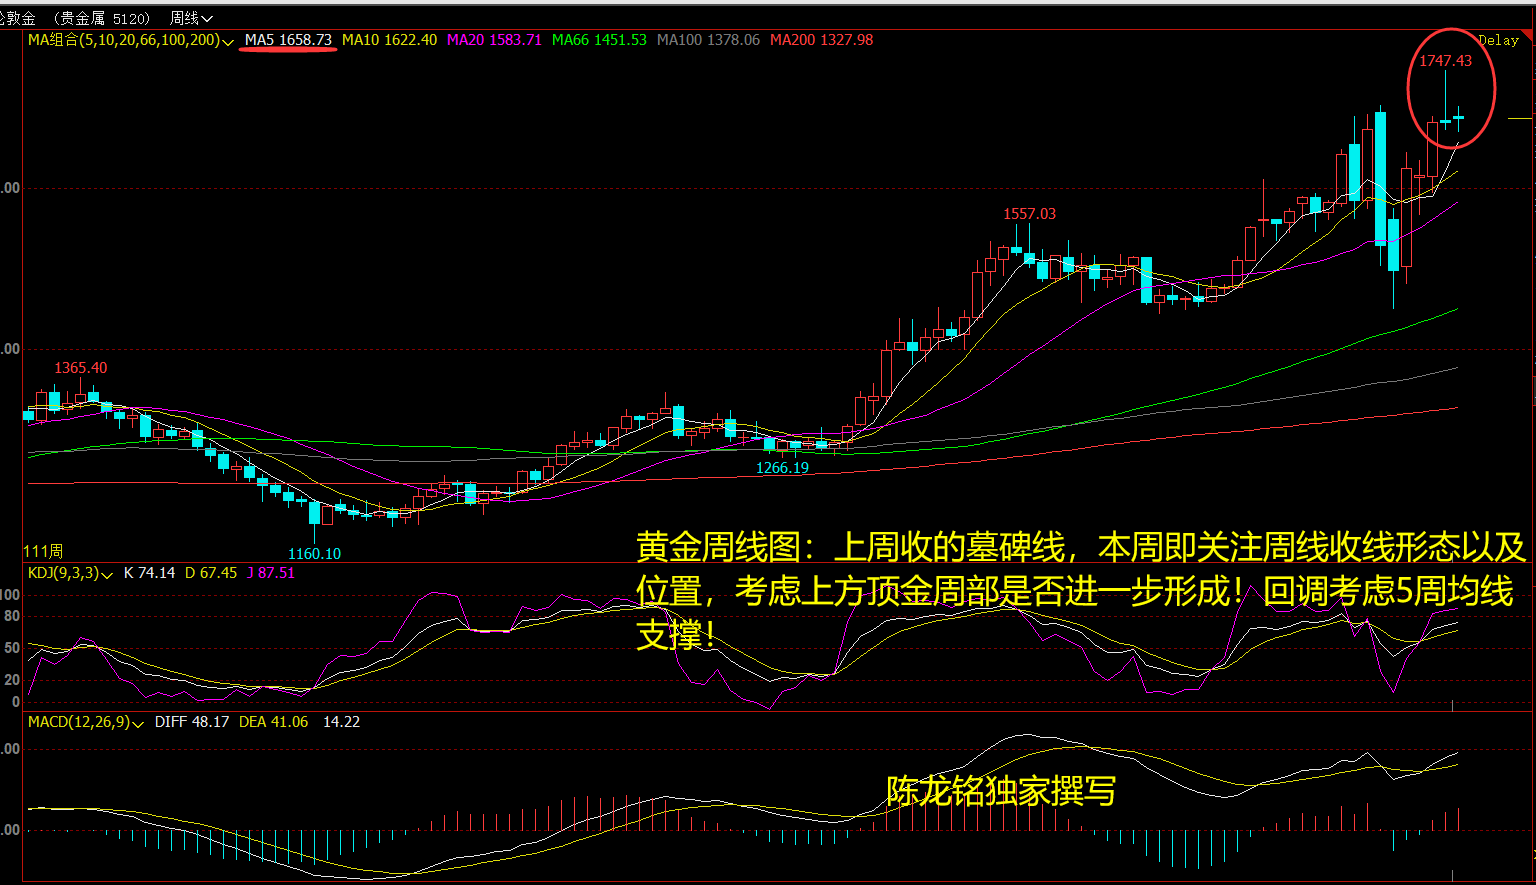Click the MACD histogram value 14.22

click(342, 722)
